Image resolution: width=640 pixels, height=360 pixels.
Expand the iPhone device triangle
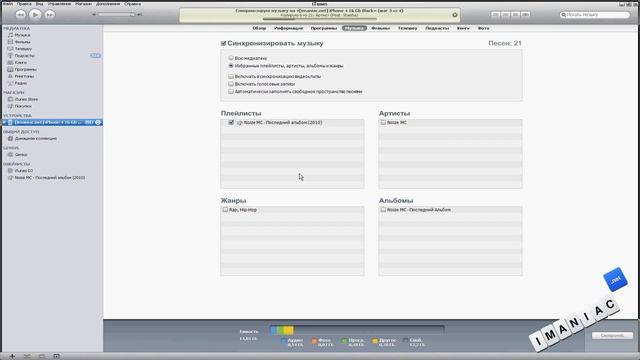tap(4, 122)
